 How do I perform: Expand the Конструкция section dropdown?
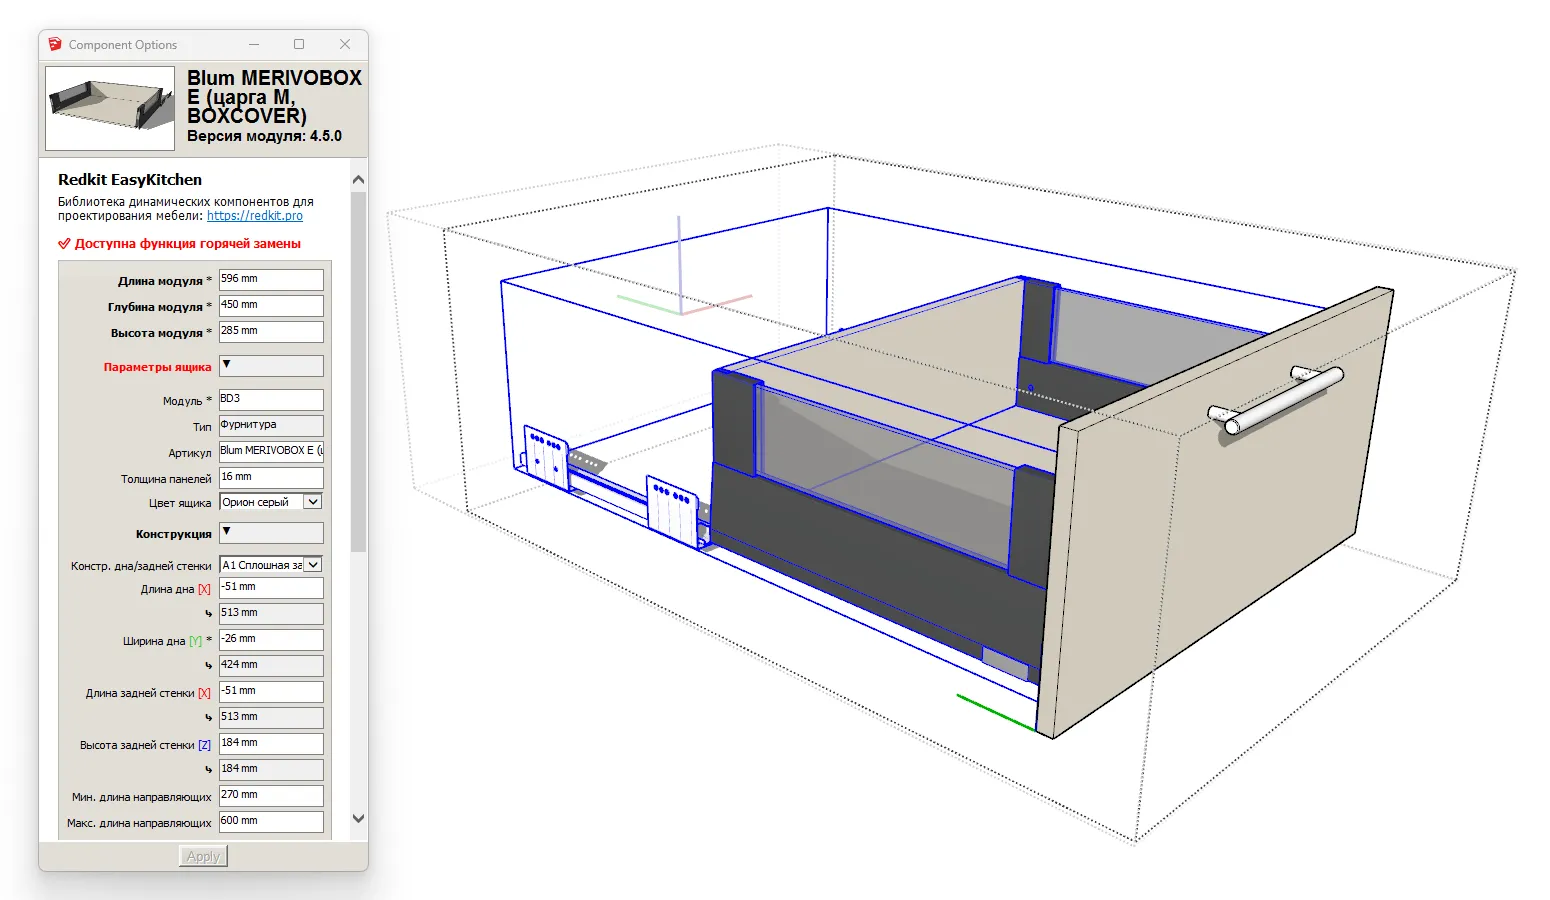click(x=271, y=533)
